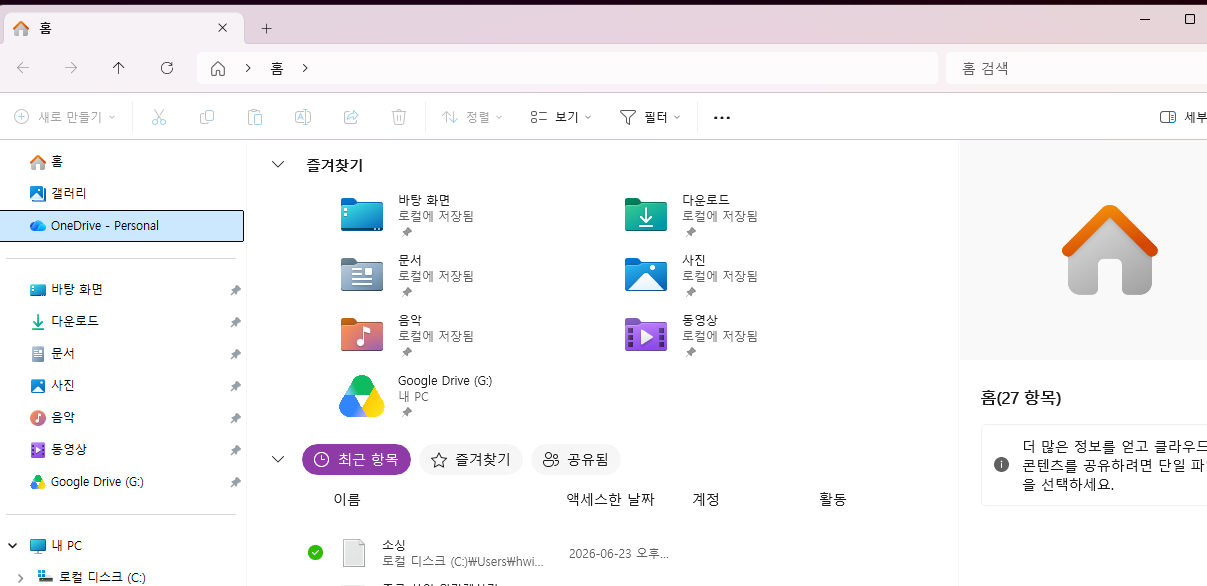Sort by 계정 column header
The width and height of the screenshot is (1207, 586).
[x=706, y=499]
